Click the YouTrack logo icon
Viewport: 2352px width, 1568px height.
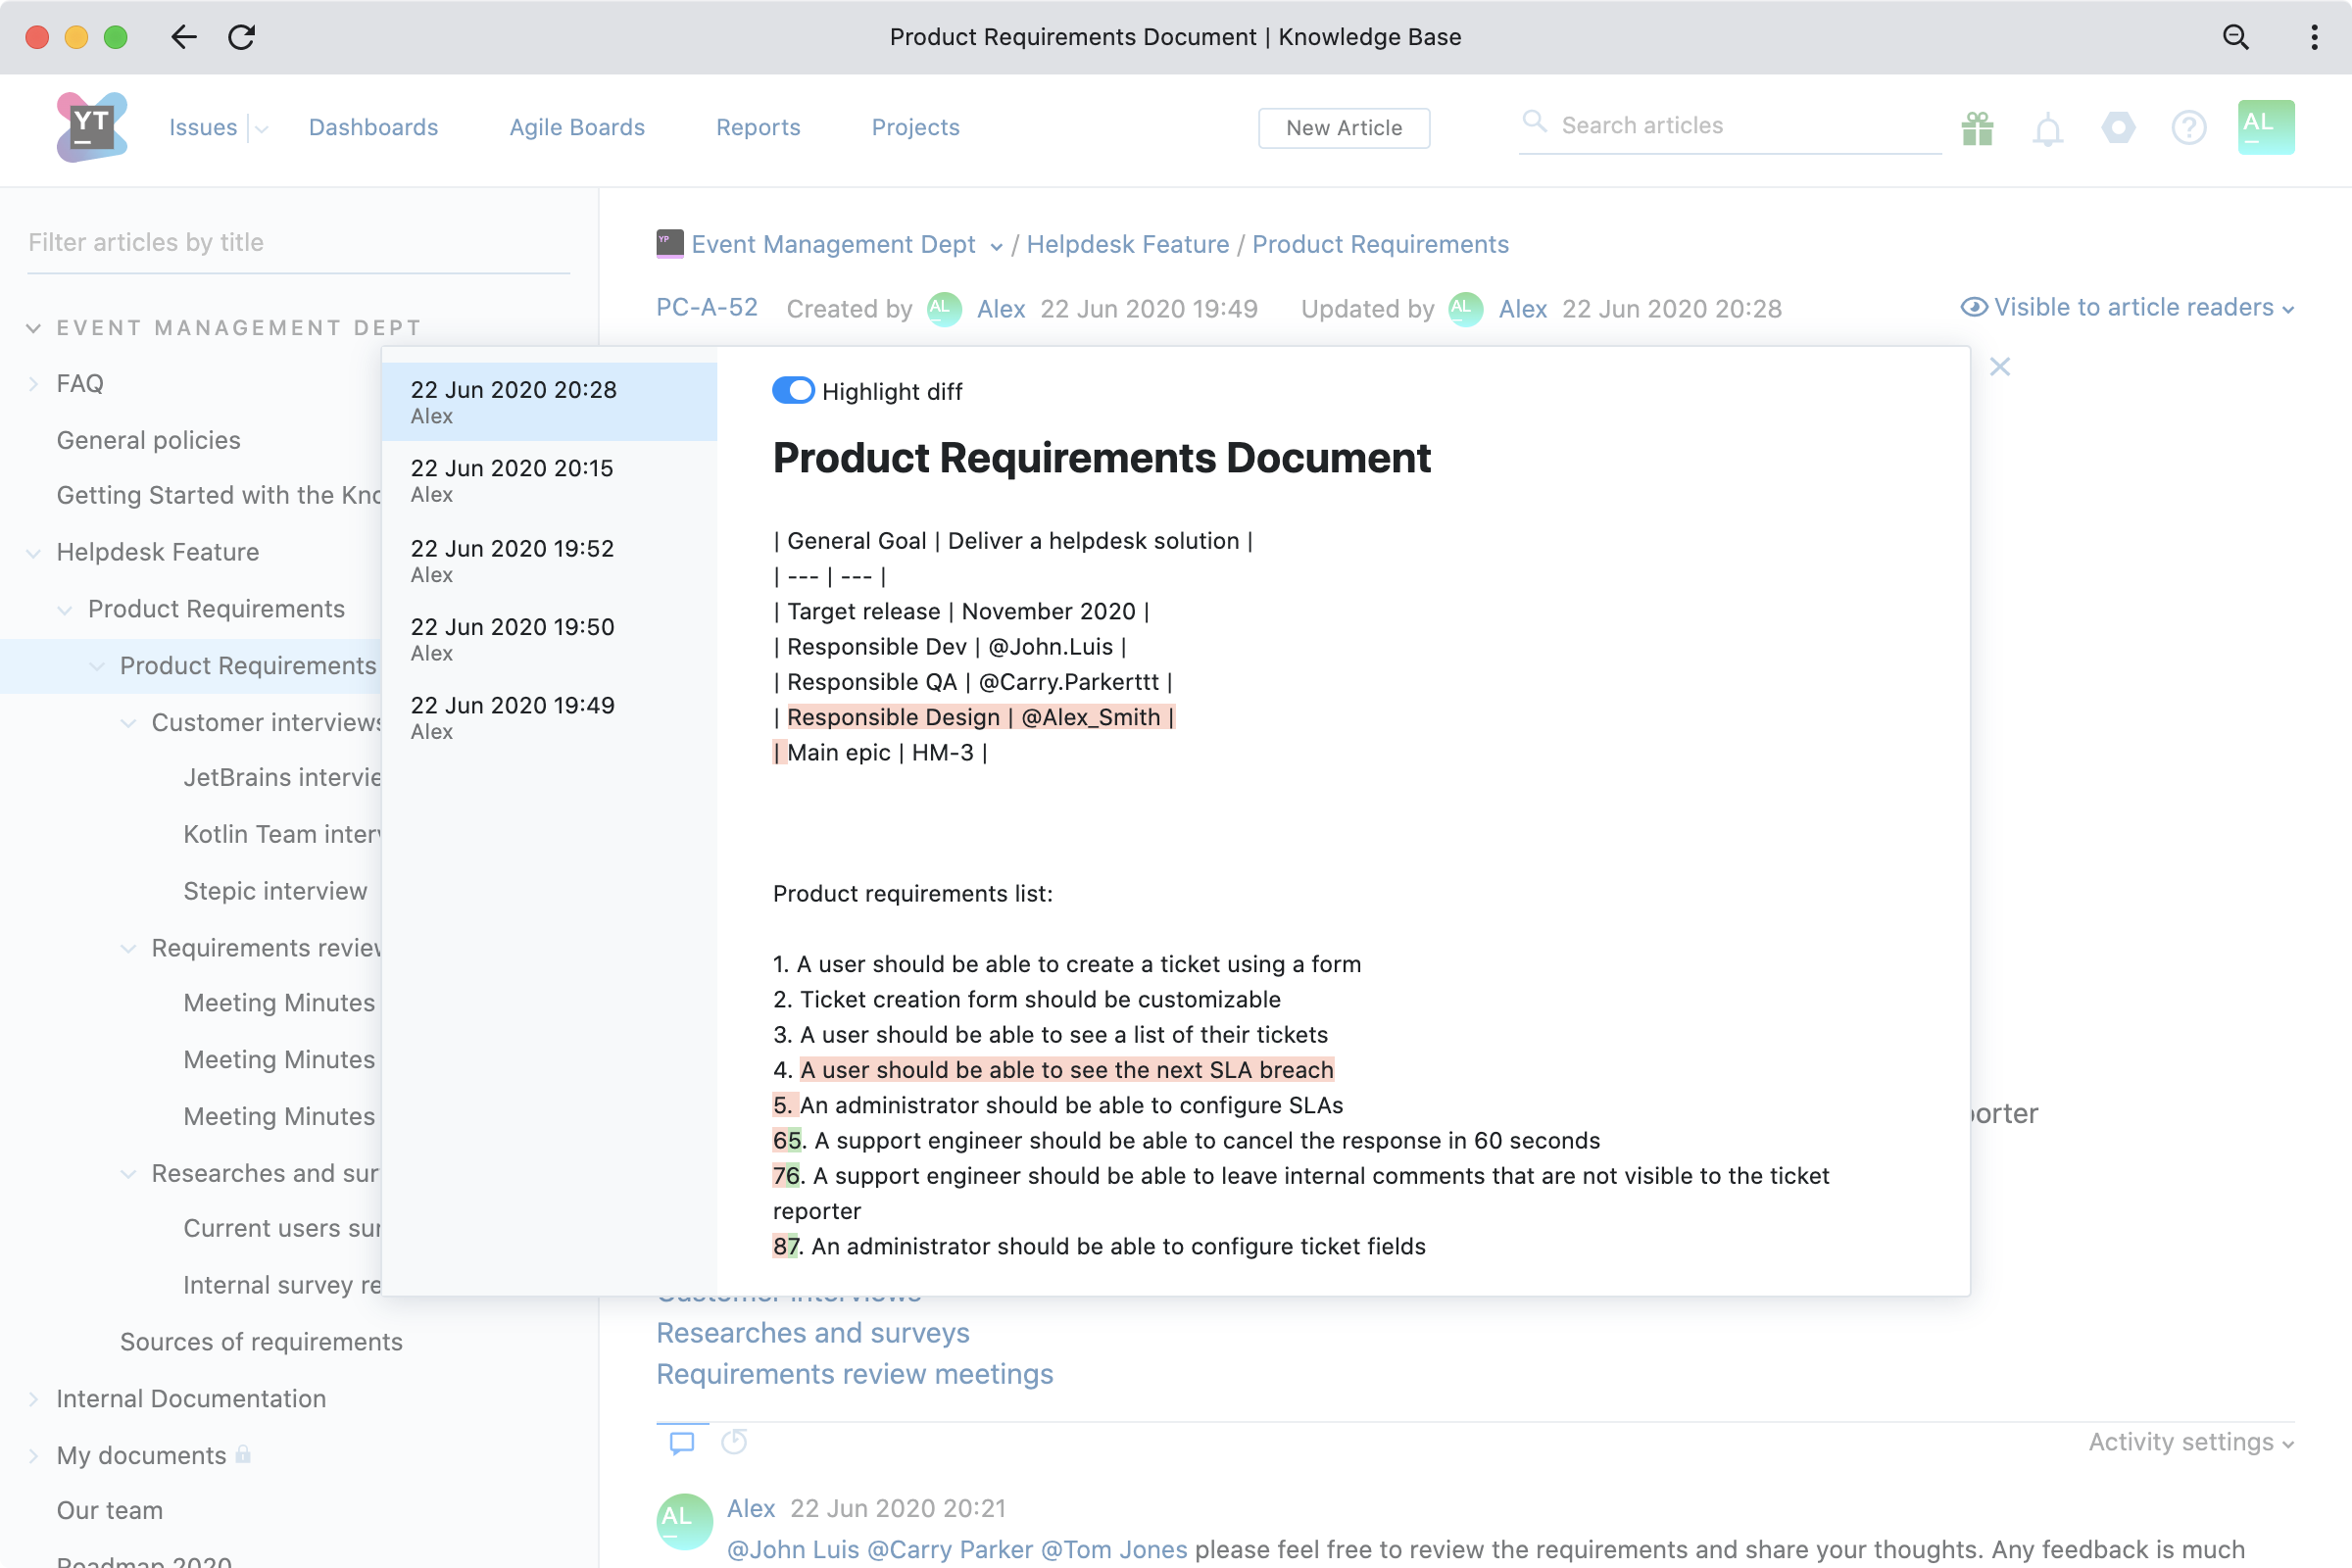pos(92,127)
